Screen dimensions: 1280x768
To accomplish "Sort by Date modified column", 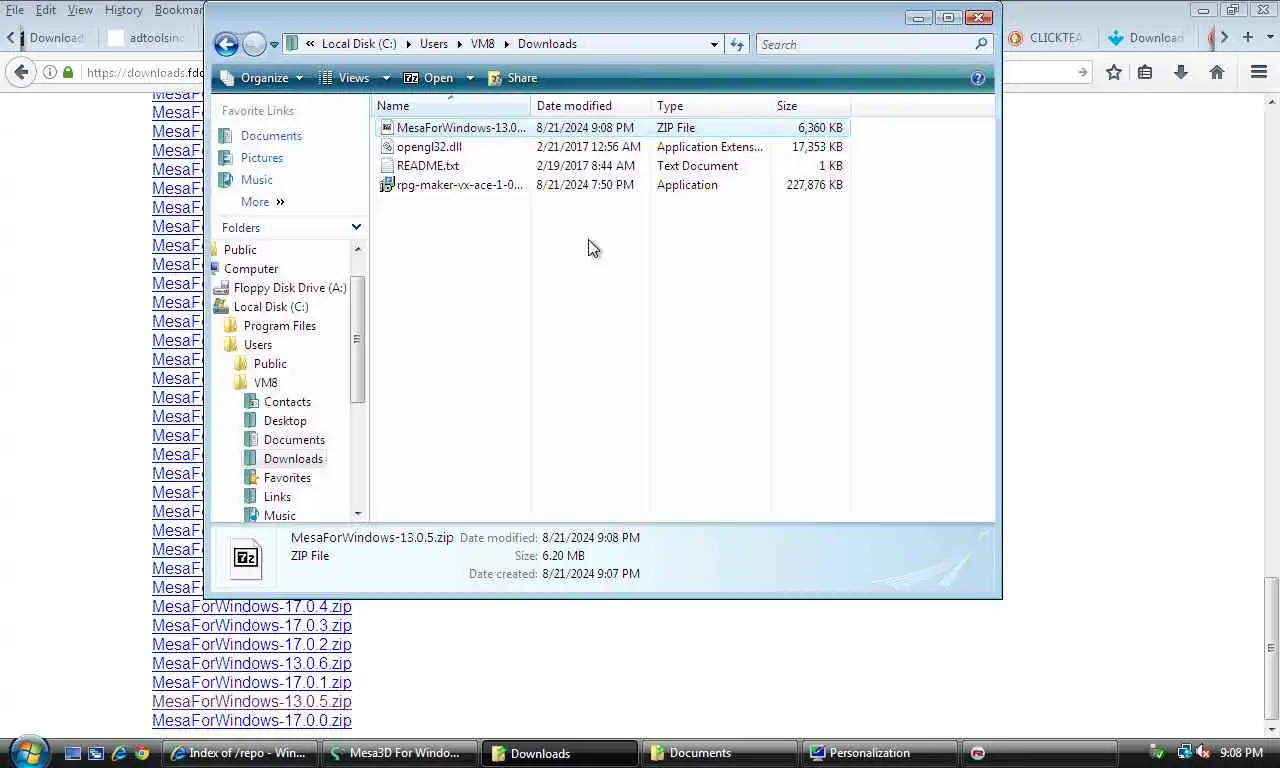I will tap(591, 106).
